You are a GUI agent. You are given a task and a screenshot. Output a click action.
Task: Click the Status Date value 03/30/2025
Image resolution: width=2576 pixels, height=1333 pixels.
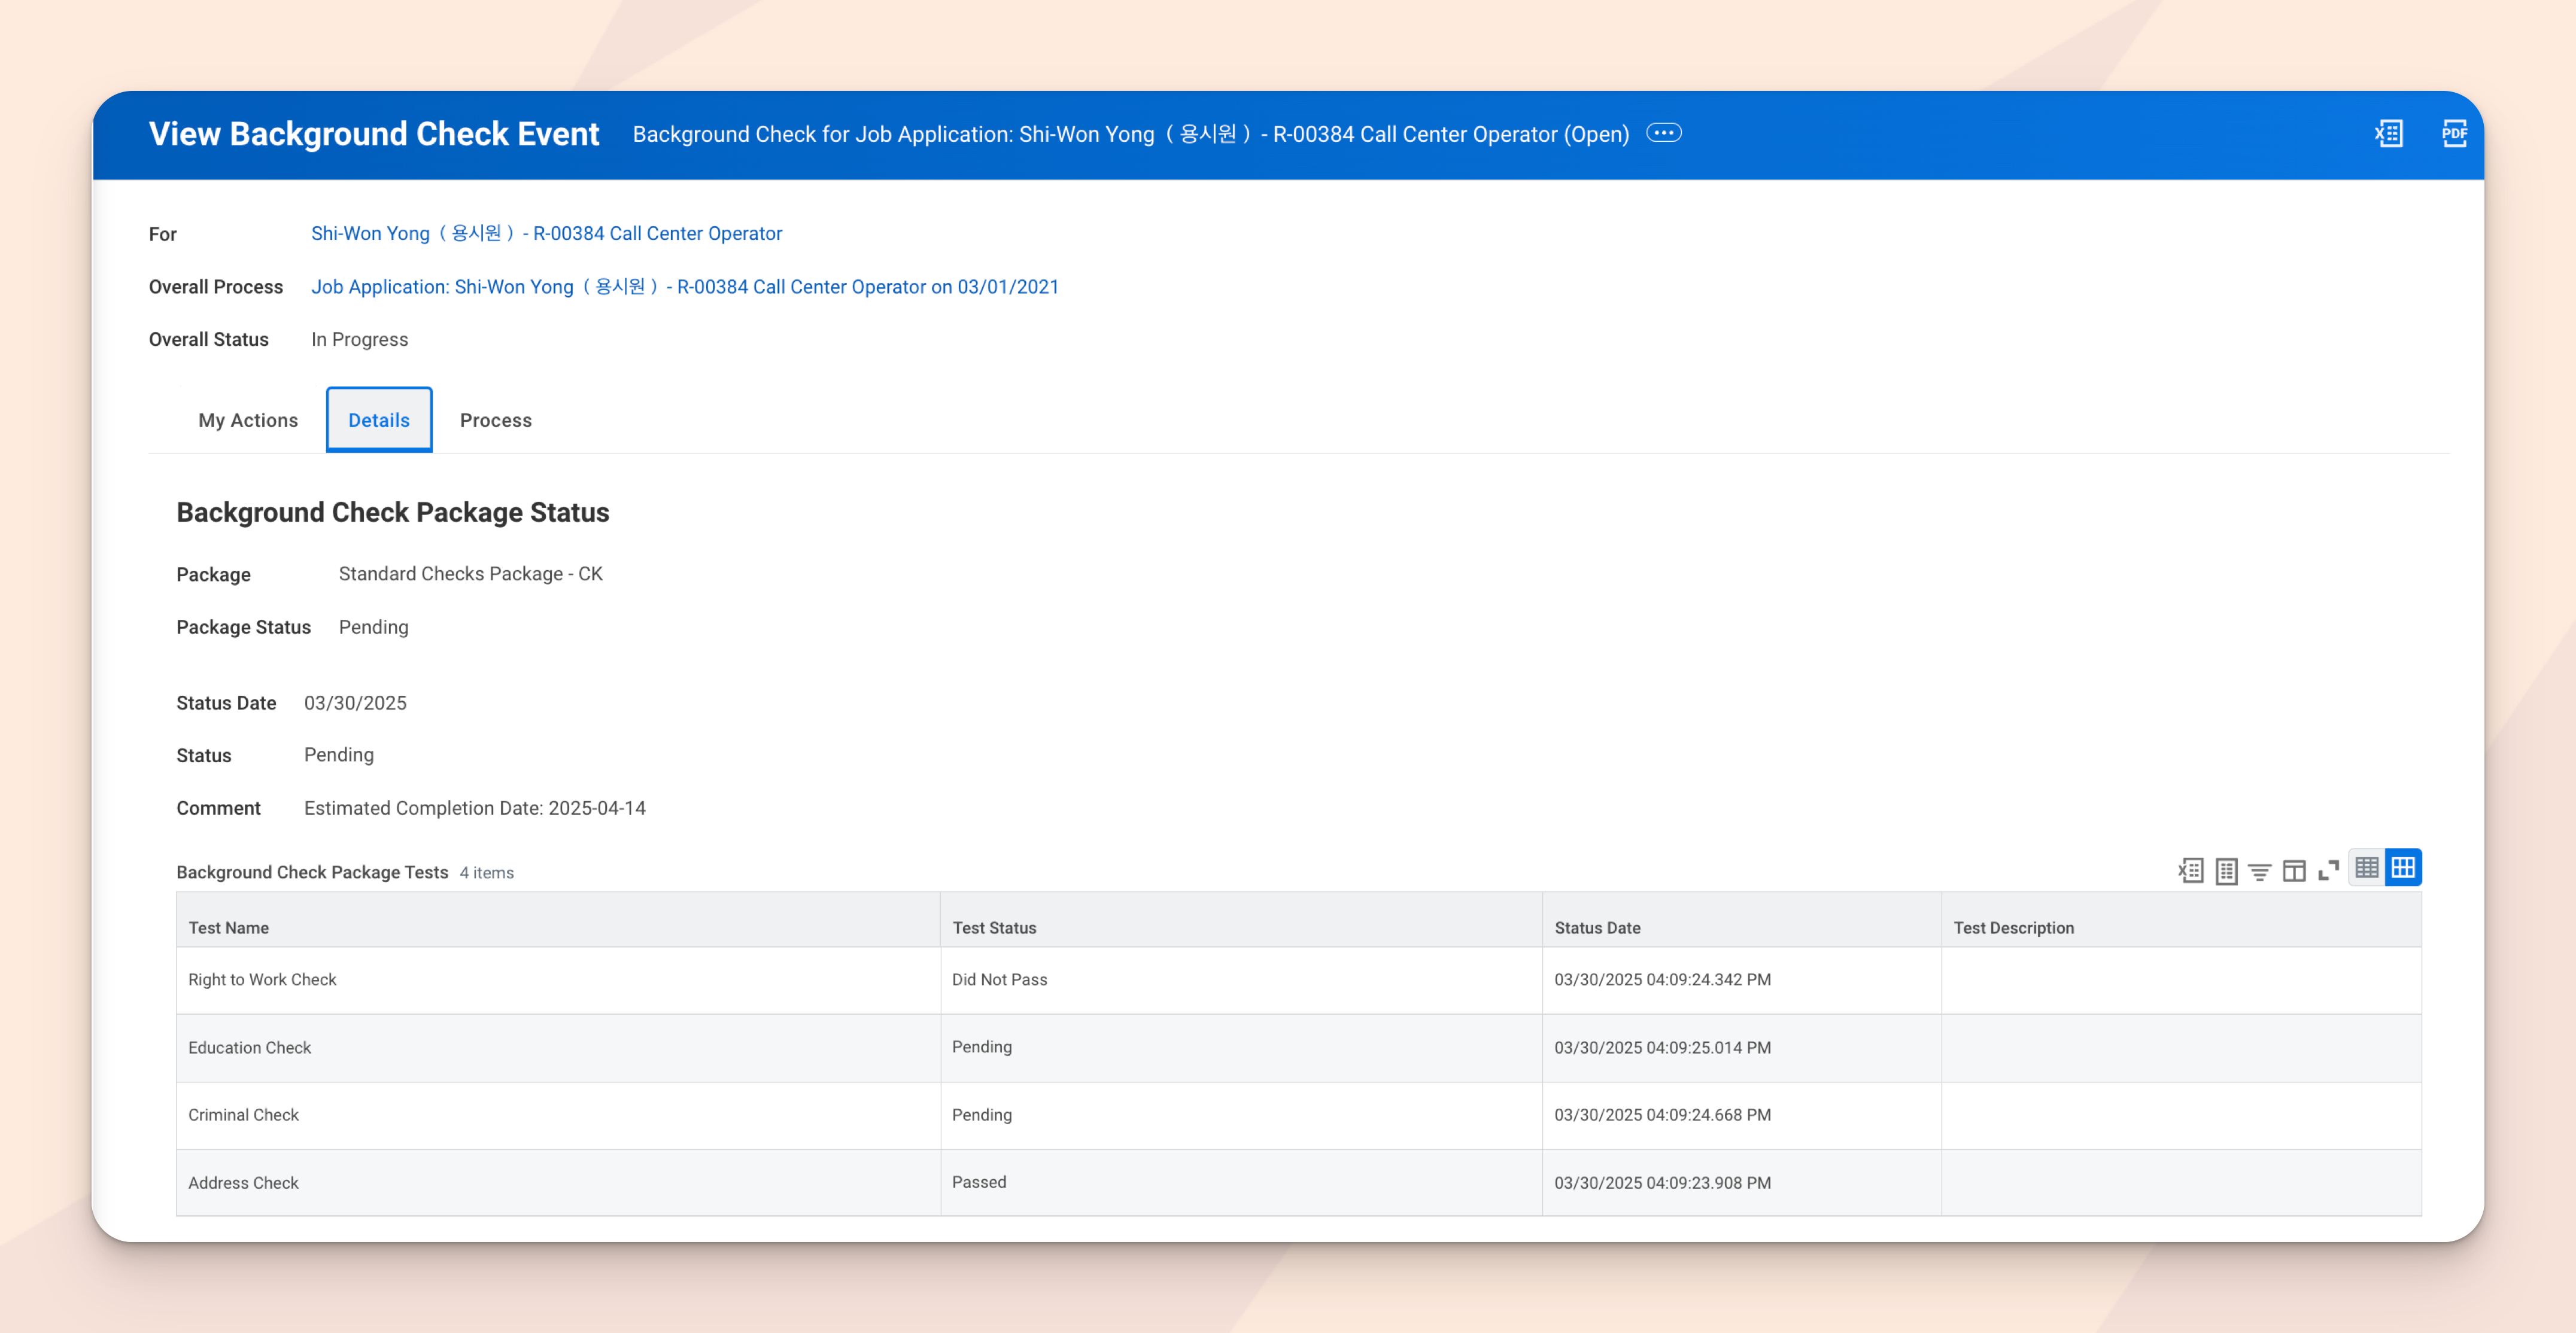355,703
